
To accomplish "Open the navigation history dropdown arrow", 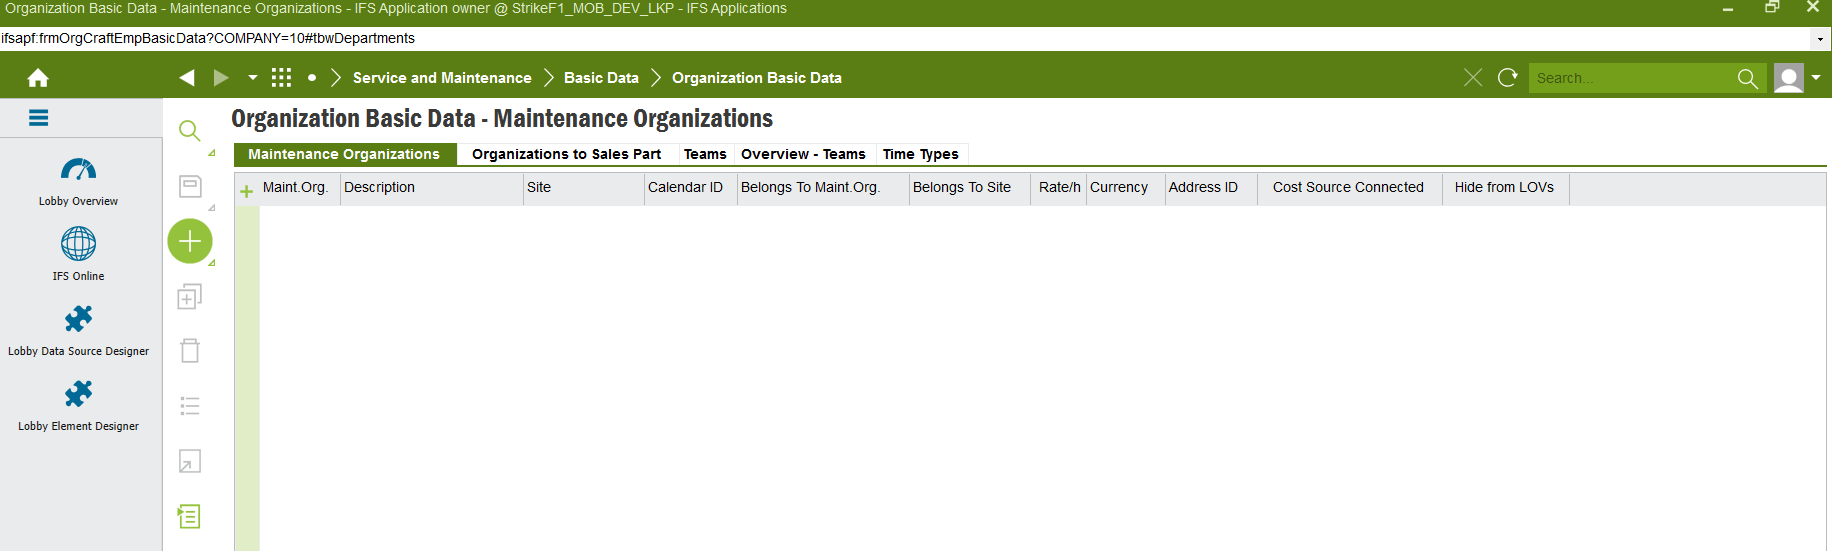I will click(x=252, y=78).
